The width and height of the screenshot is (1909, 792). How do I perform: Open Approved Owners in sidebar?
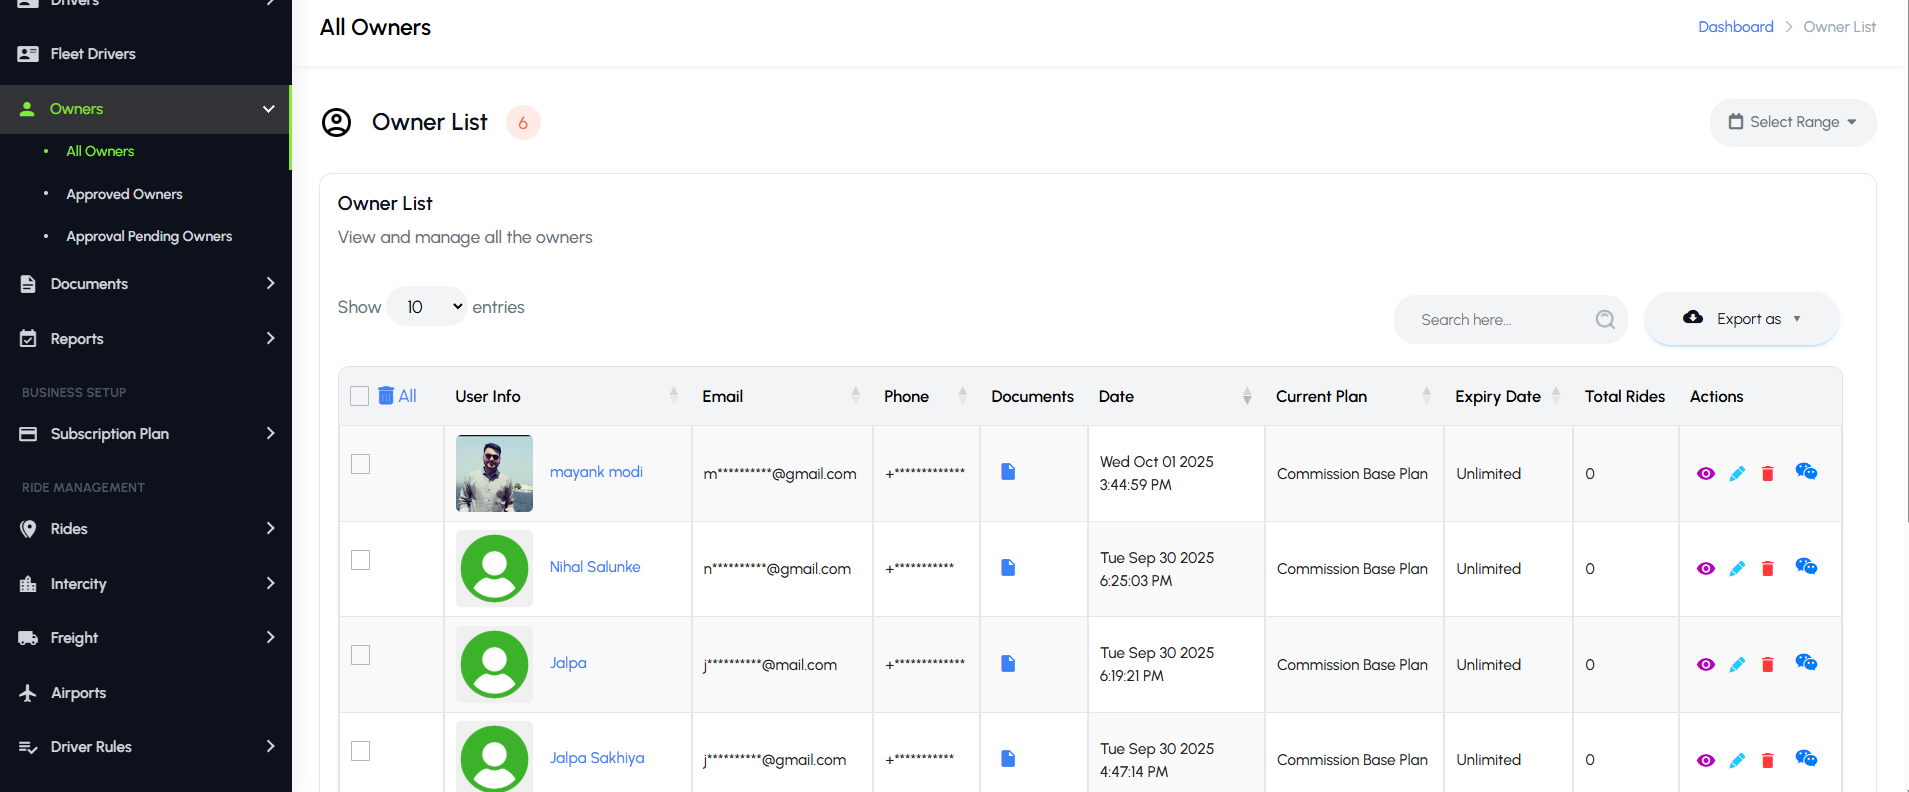[x=124, y=194]
